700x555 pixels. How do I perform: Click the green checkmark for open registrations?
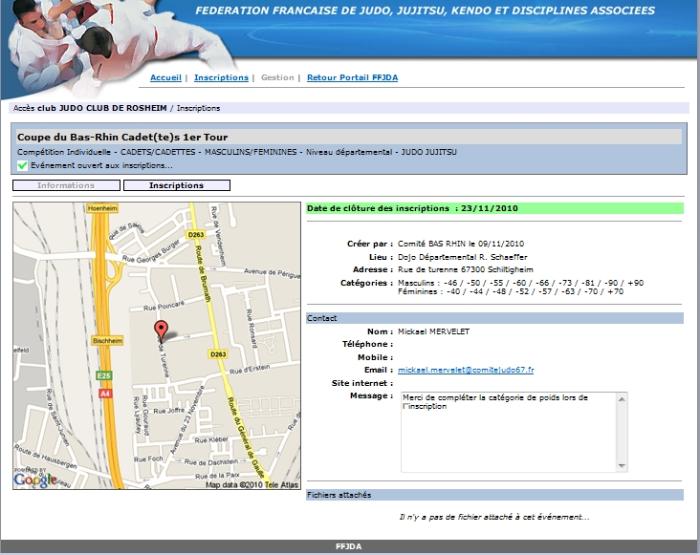[x=22, y=165]
